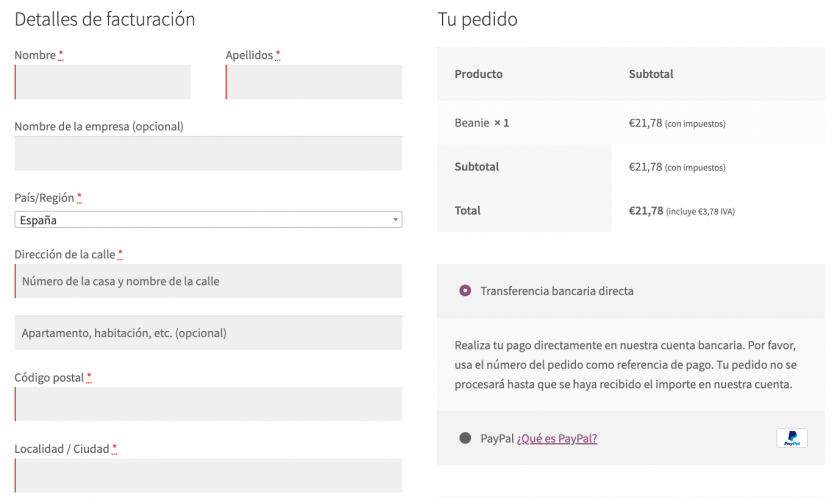Click the PayPal logo icon
The image size is (840, 498).
(791, 438)
